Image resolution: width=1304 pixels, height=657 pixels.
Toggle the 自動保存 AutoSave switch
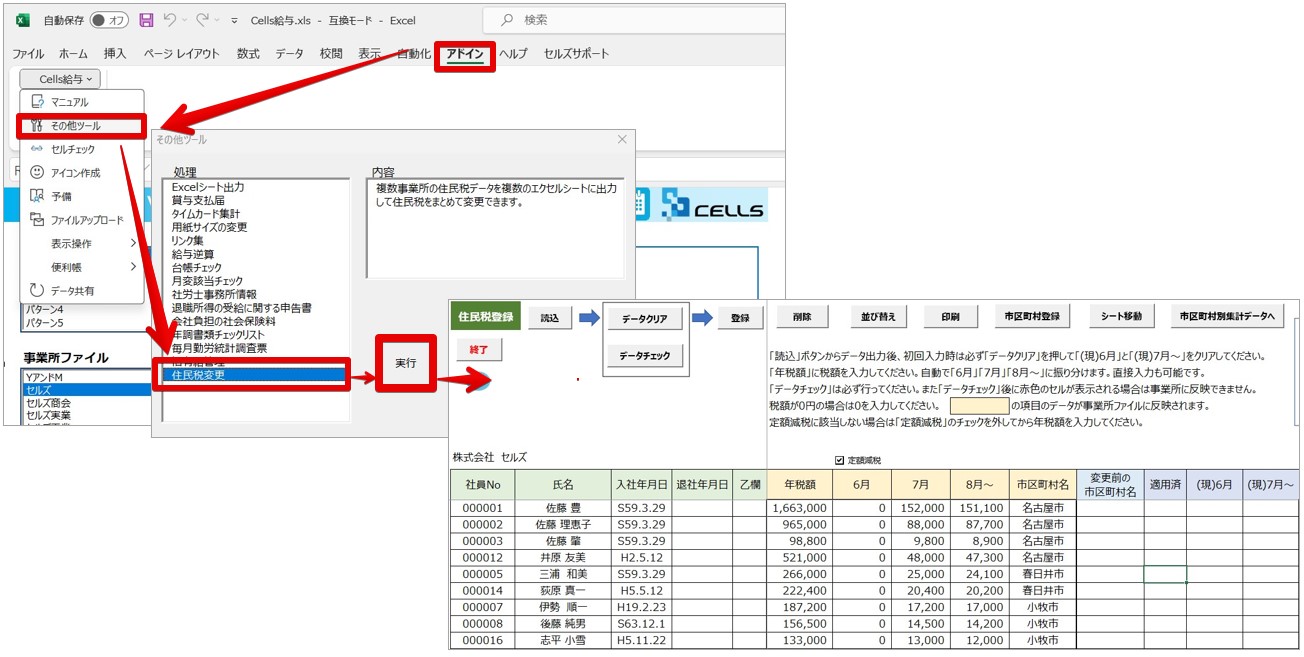point(109,20)
